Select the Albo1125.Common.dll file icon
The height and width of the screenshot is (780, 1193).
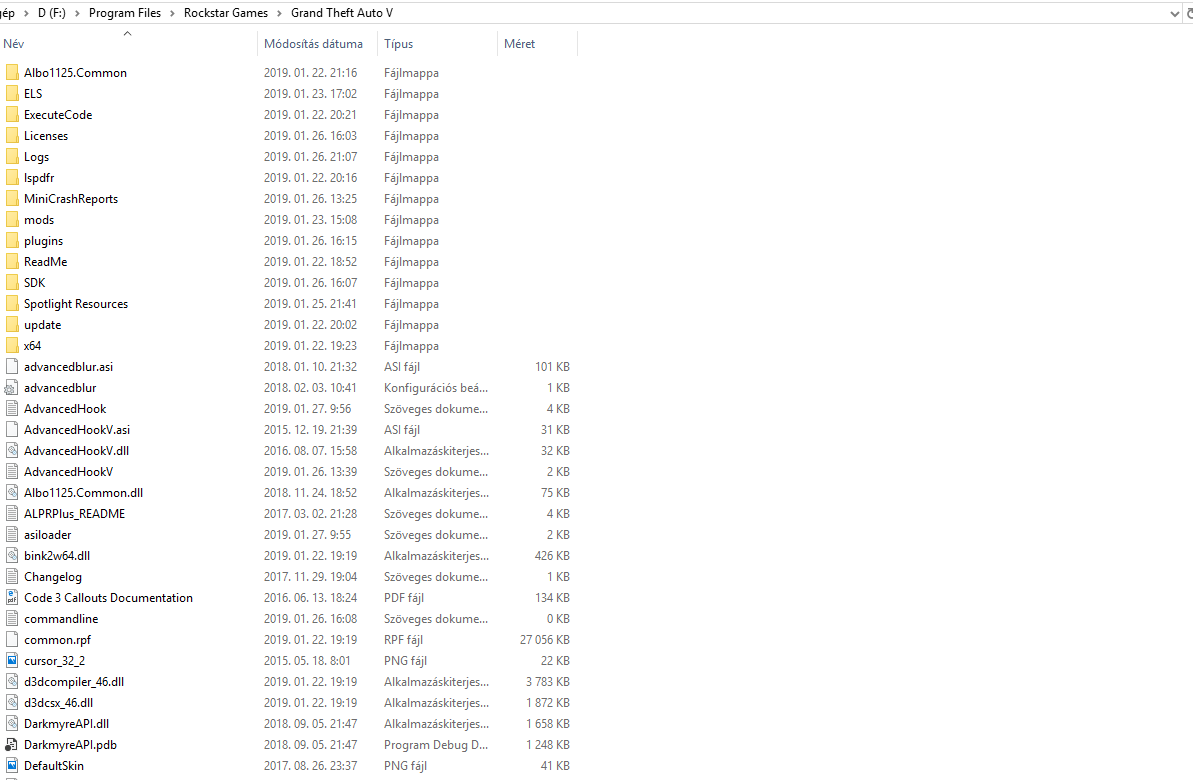pyautogui.click(x=11, y=492)
